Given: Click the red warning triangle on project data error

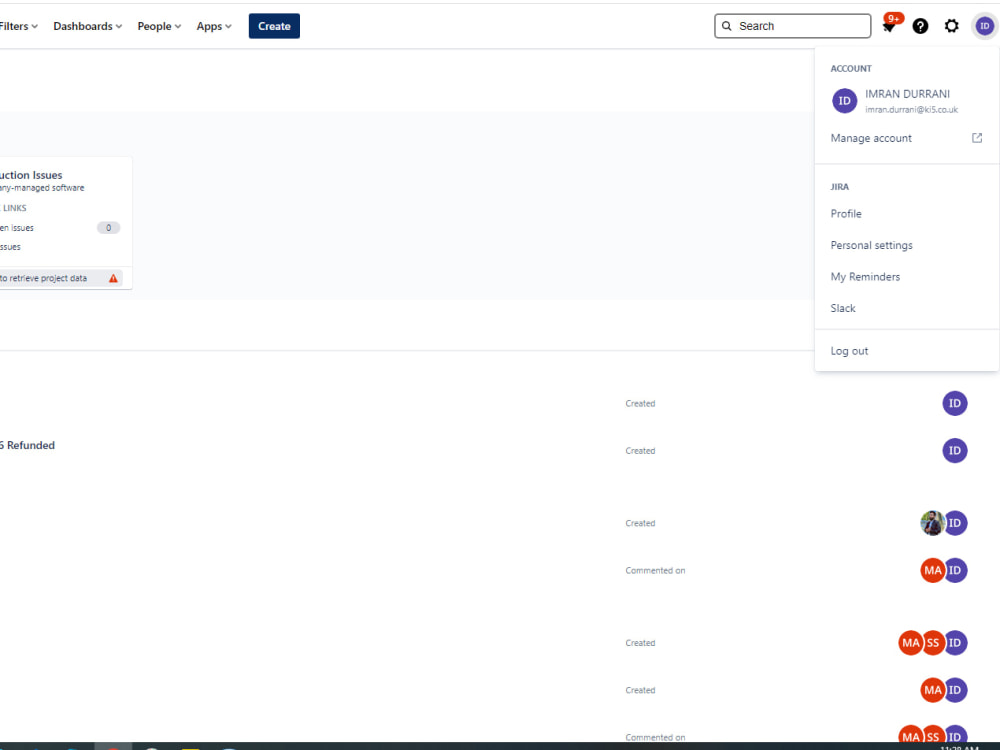Looking at the screenshot, I should (113, 278).
